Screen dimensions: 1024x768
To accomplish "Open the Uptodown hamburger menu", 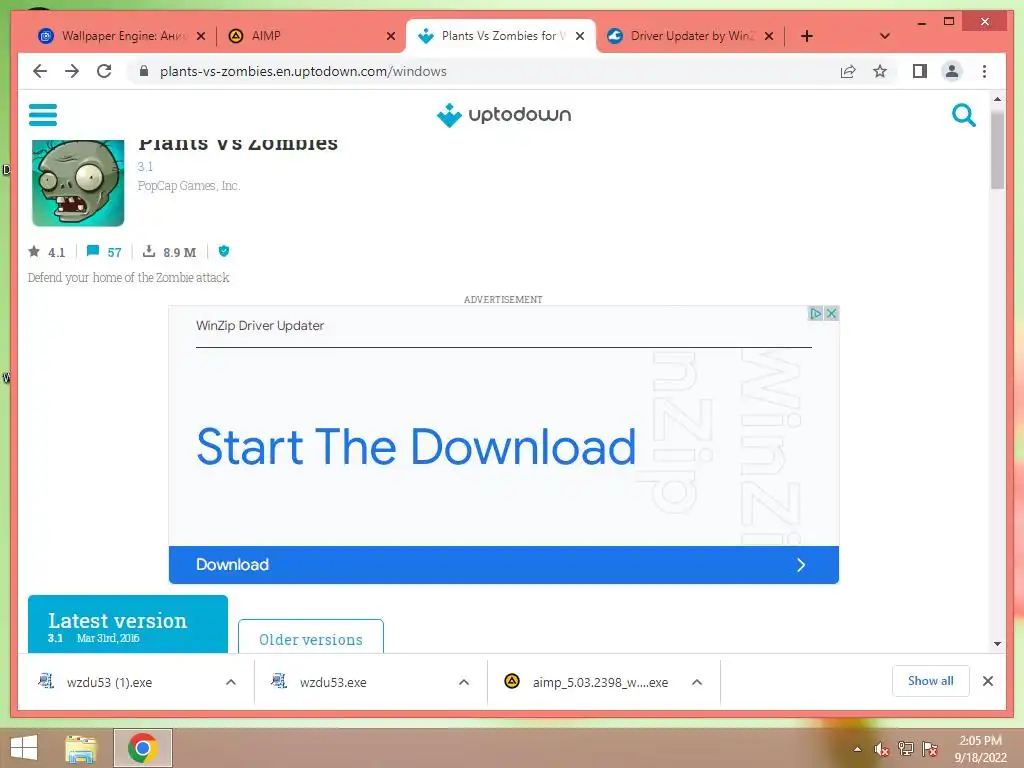I will 43,115.
